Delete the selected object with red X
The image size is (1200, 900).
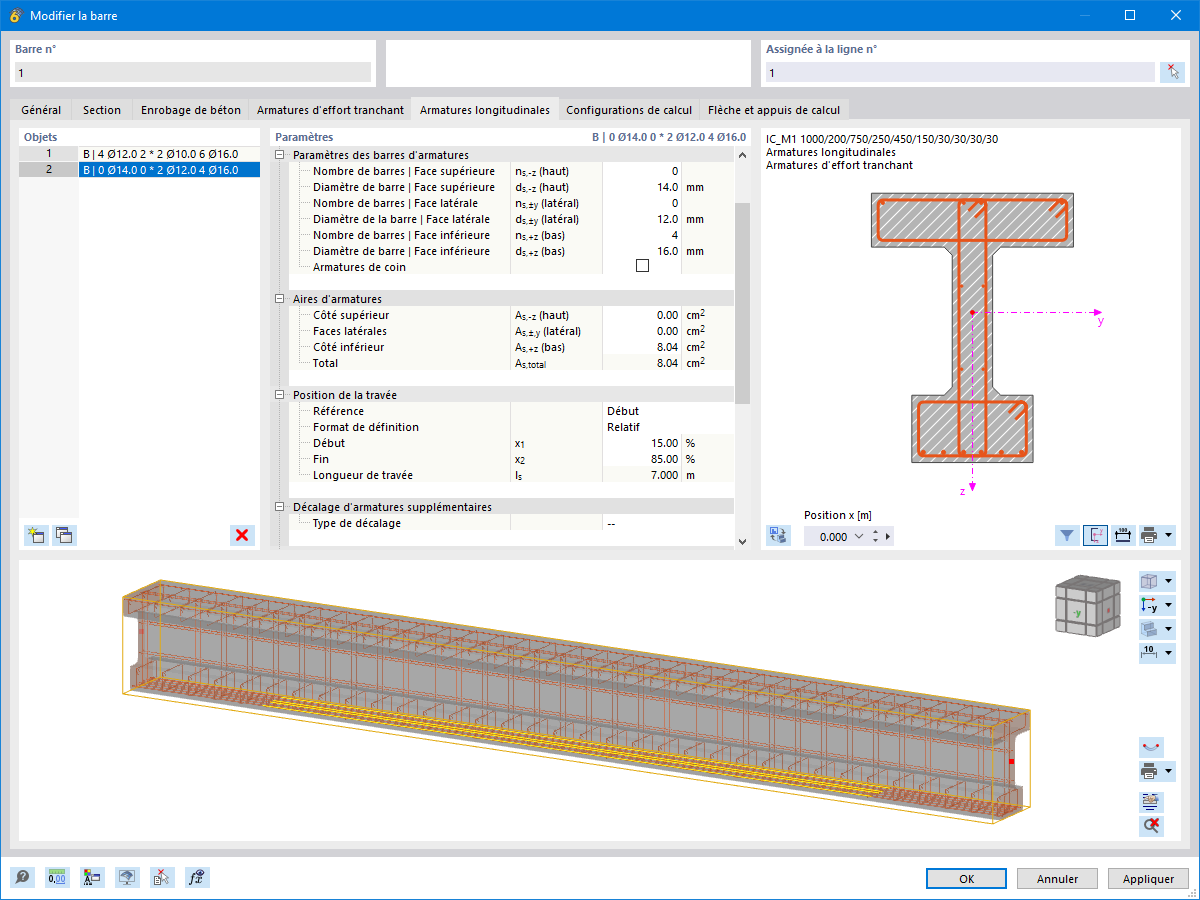pos(242,535)
